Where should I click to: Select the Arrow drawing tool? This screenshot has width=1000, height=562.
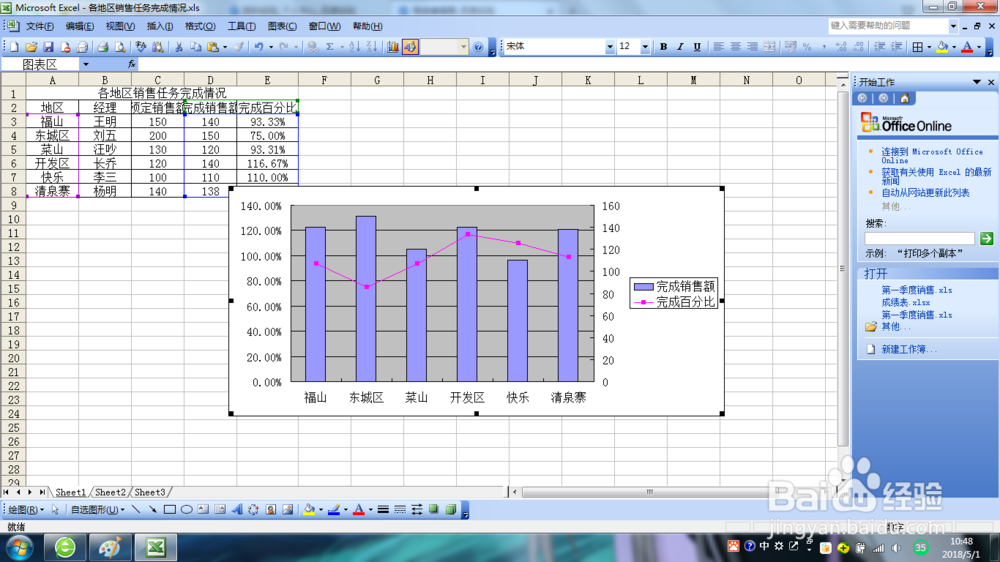click(152, 510)
